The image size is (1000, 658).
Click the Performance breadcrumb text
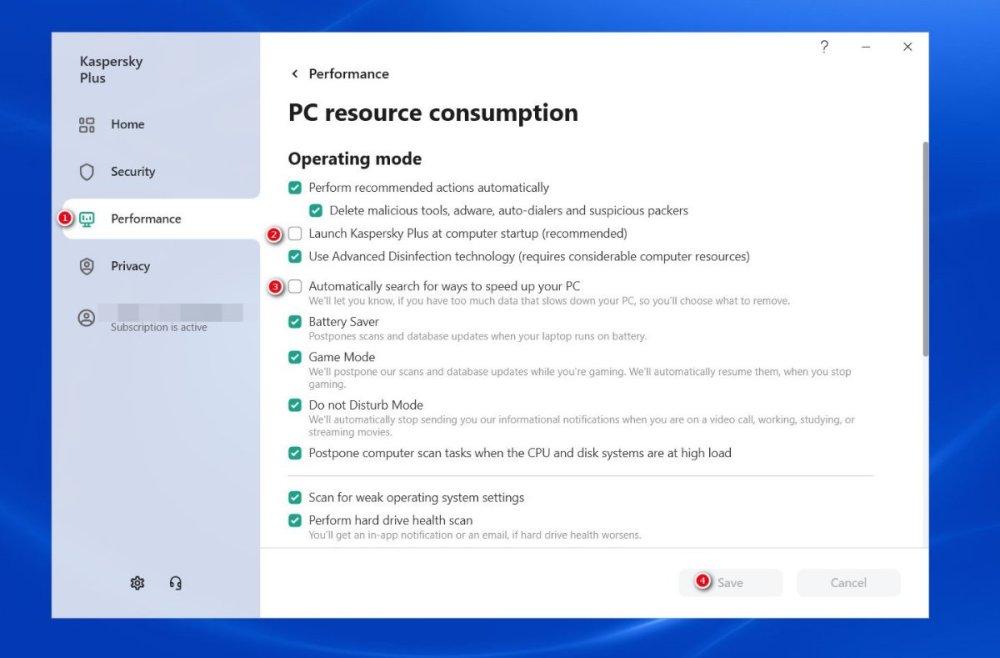pos(349,74)
